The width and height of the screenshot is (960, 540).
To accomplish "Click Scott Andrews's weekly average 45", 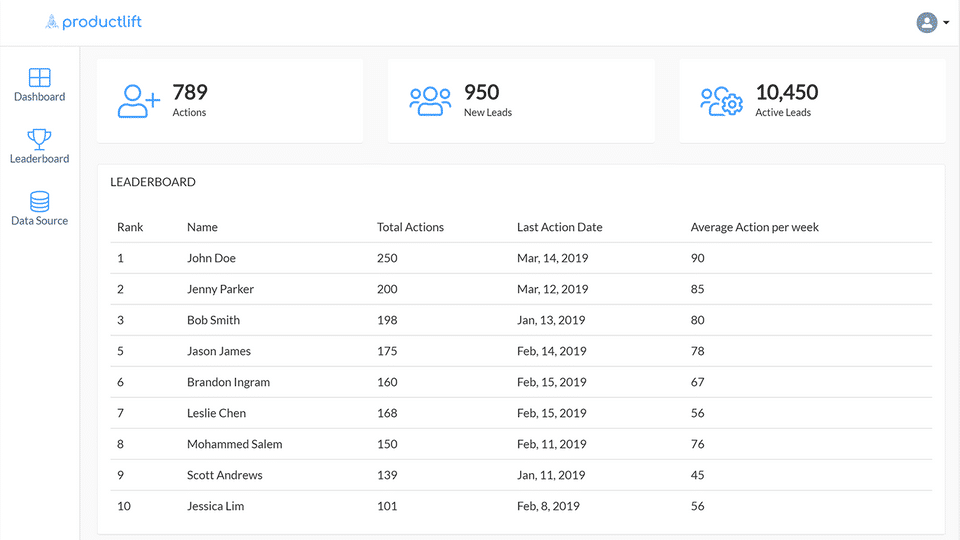I will [697, 475].
